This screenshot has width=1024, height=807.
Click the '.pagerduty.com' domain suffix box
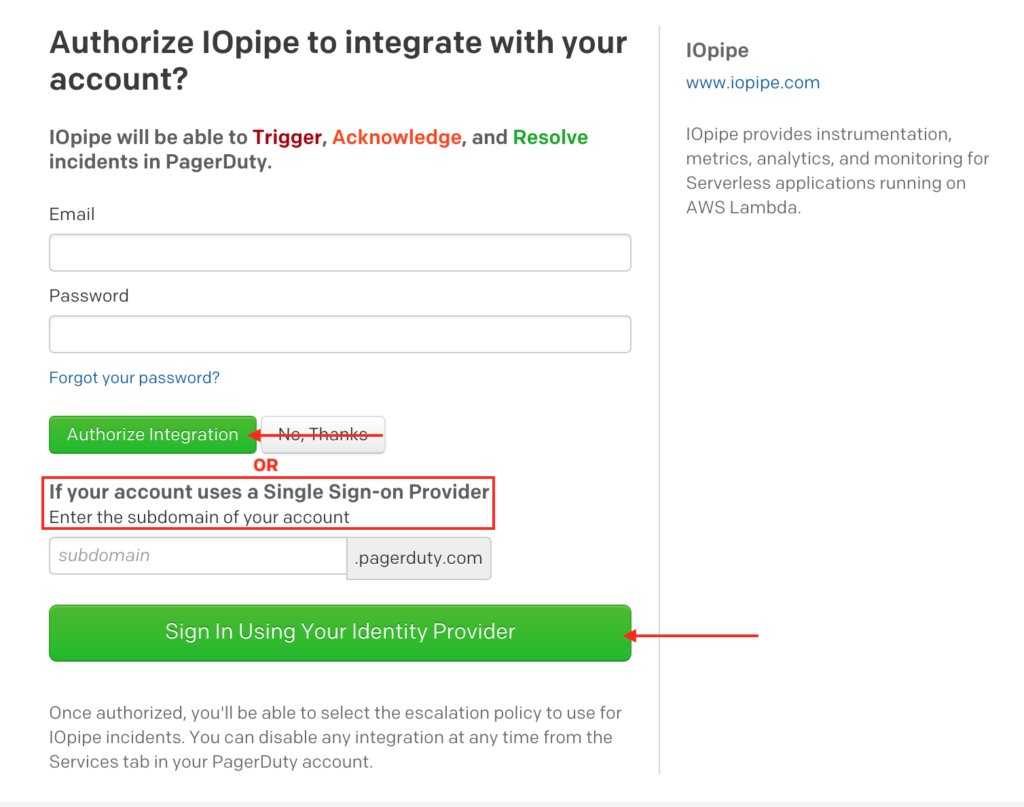(x=419, y=558)
